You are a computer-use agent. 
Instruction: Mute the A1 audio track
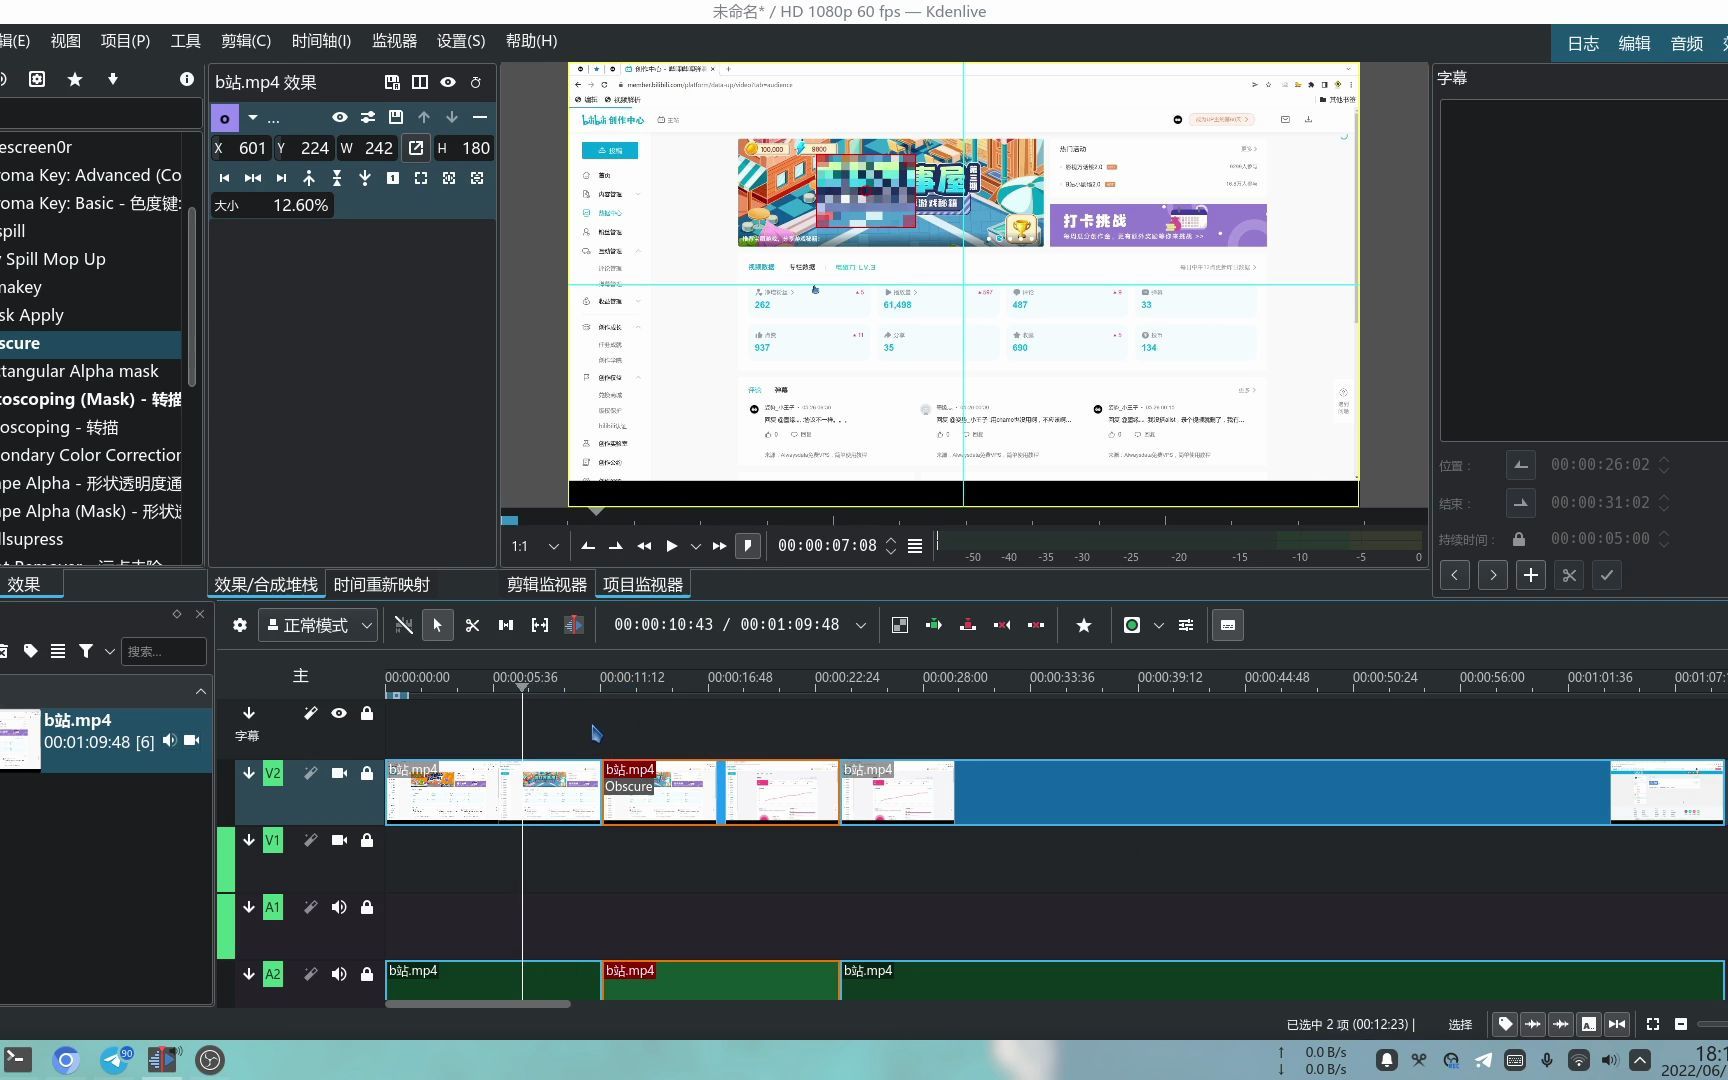point(339,907)
